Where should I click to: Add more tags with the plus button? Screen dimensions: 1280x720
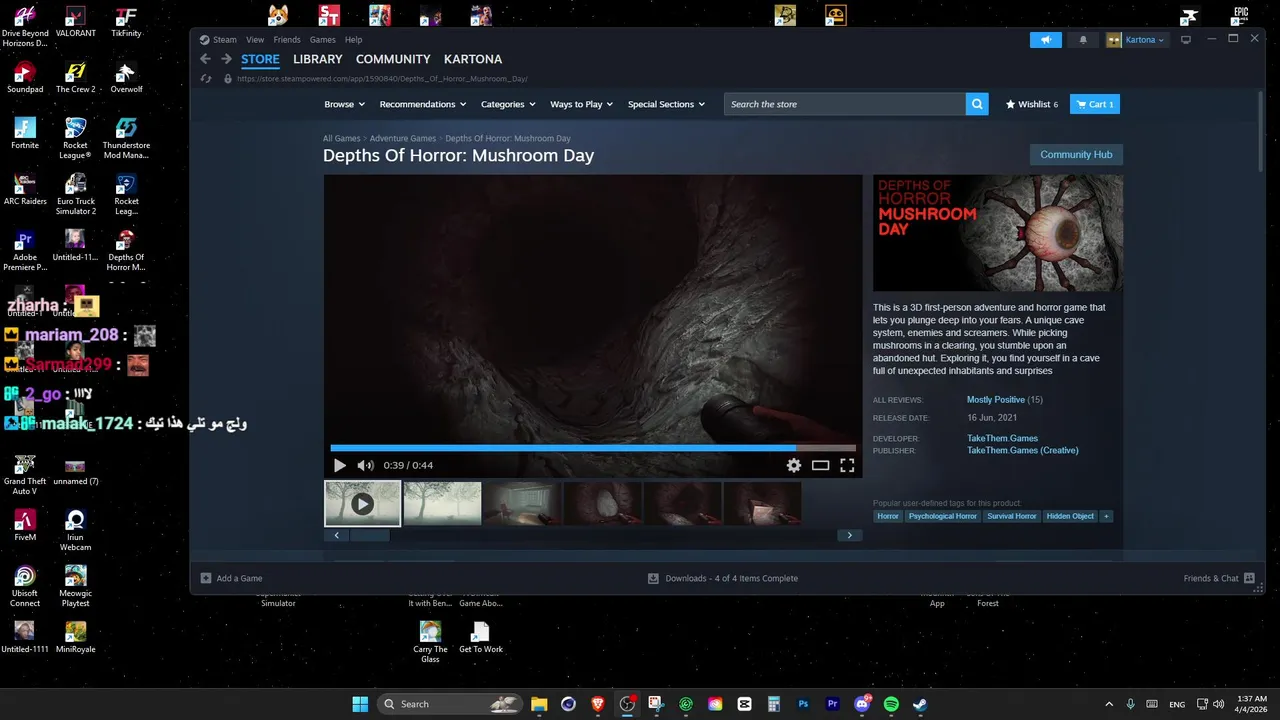(x=1106, y=516)
